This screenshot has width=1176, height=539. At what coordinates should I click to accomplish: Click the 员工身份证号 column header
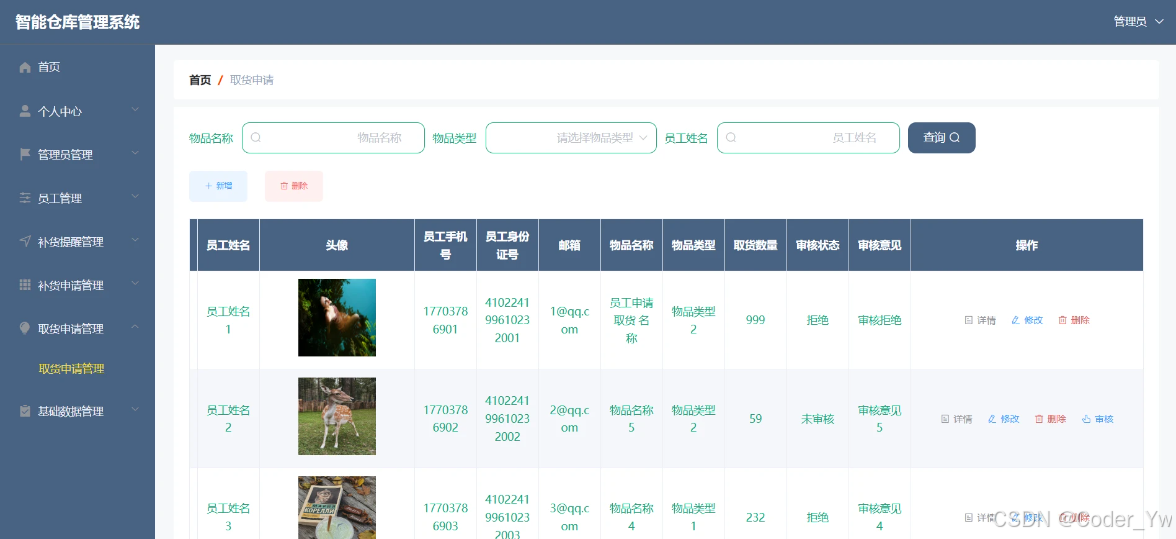click(x=507, y=245)
